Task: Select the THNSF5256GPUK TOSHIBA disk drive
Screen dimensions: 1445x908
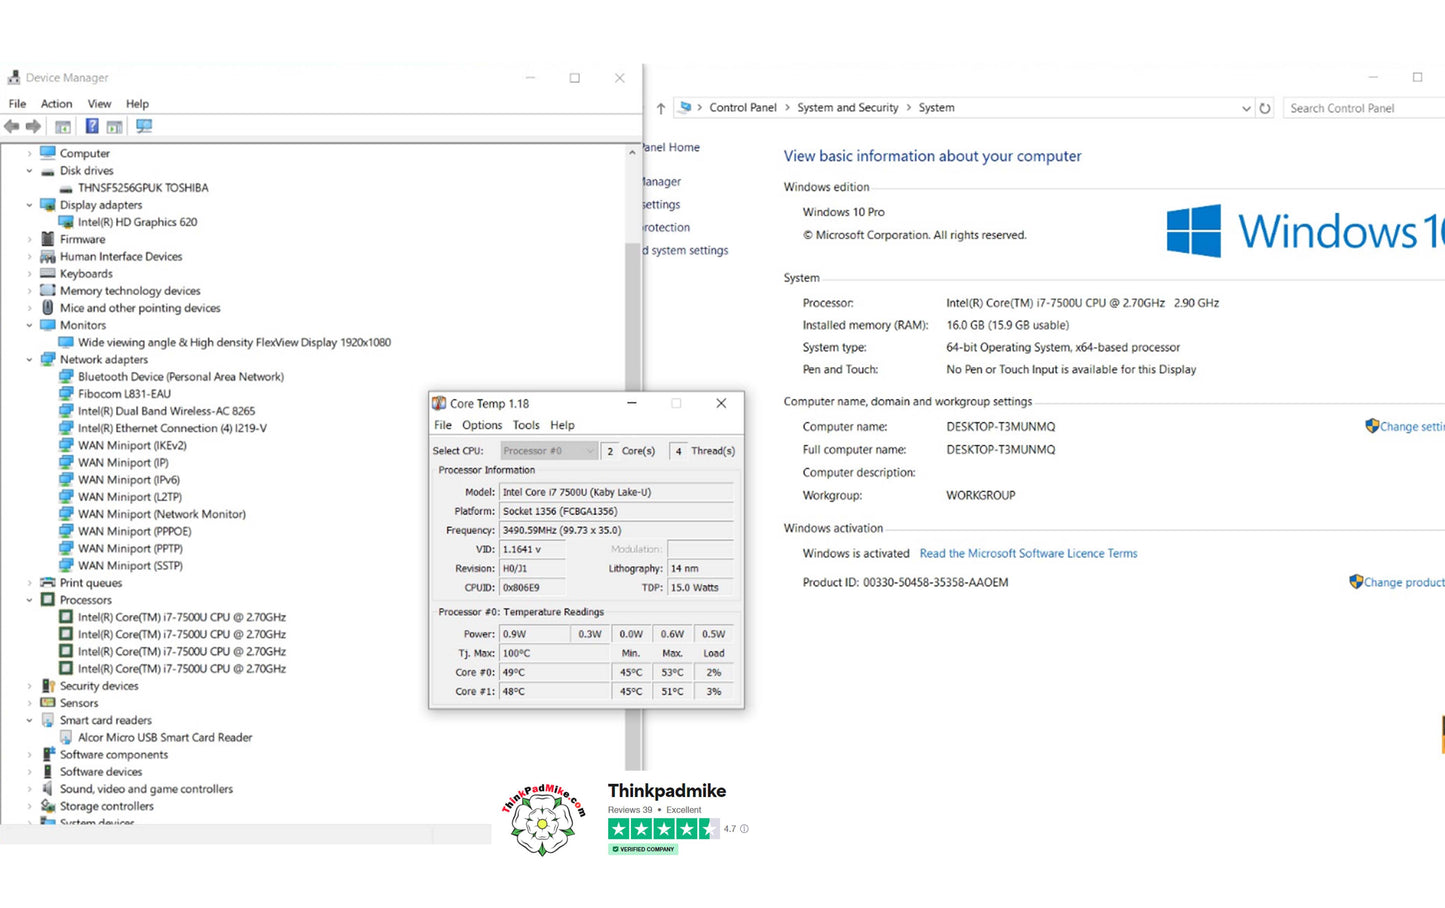Action: pos(143,188)
